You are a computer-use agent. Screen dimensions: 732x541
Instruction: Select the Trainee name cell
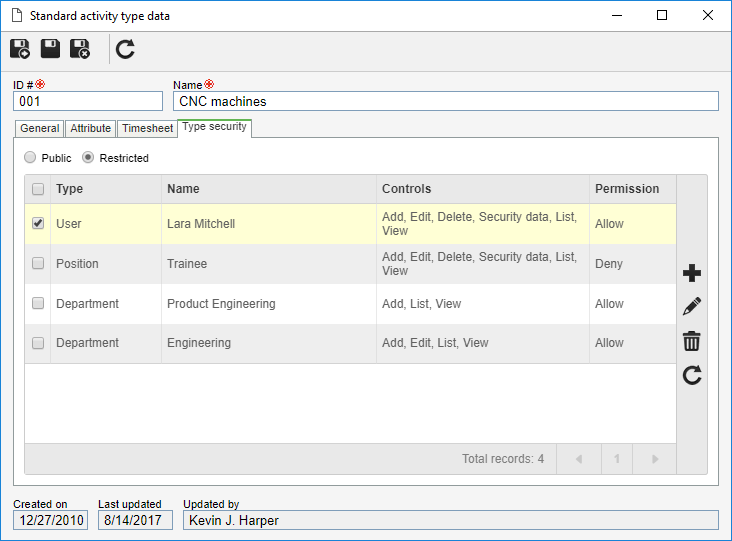click(269, 264)
